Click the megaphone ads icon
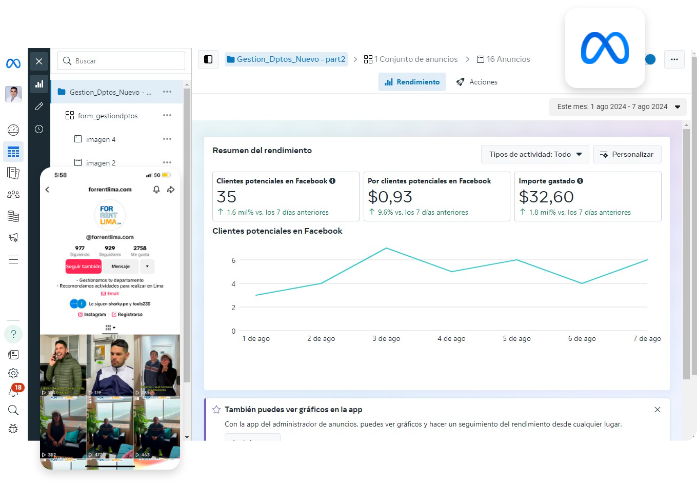 (13, 237)
